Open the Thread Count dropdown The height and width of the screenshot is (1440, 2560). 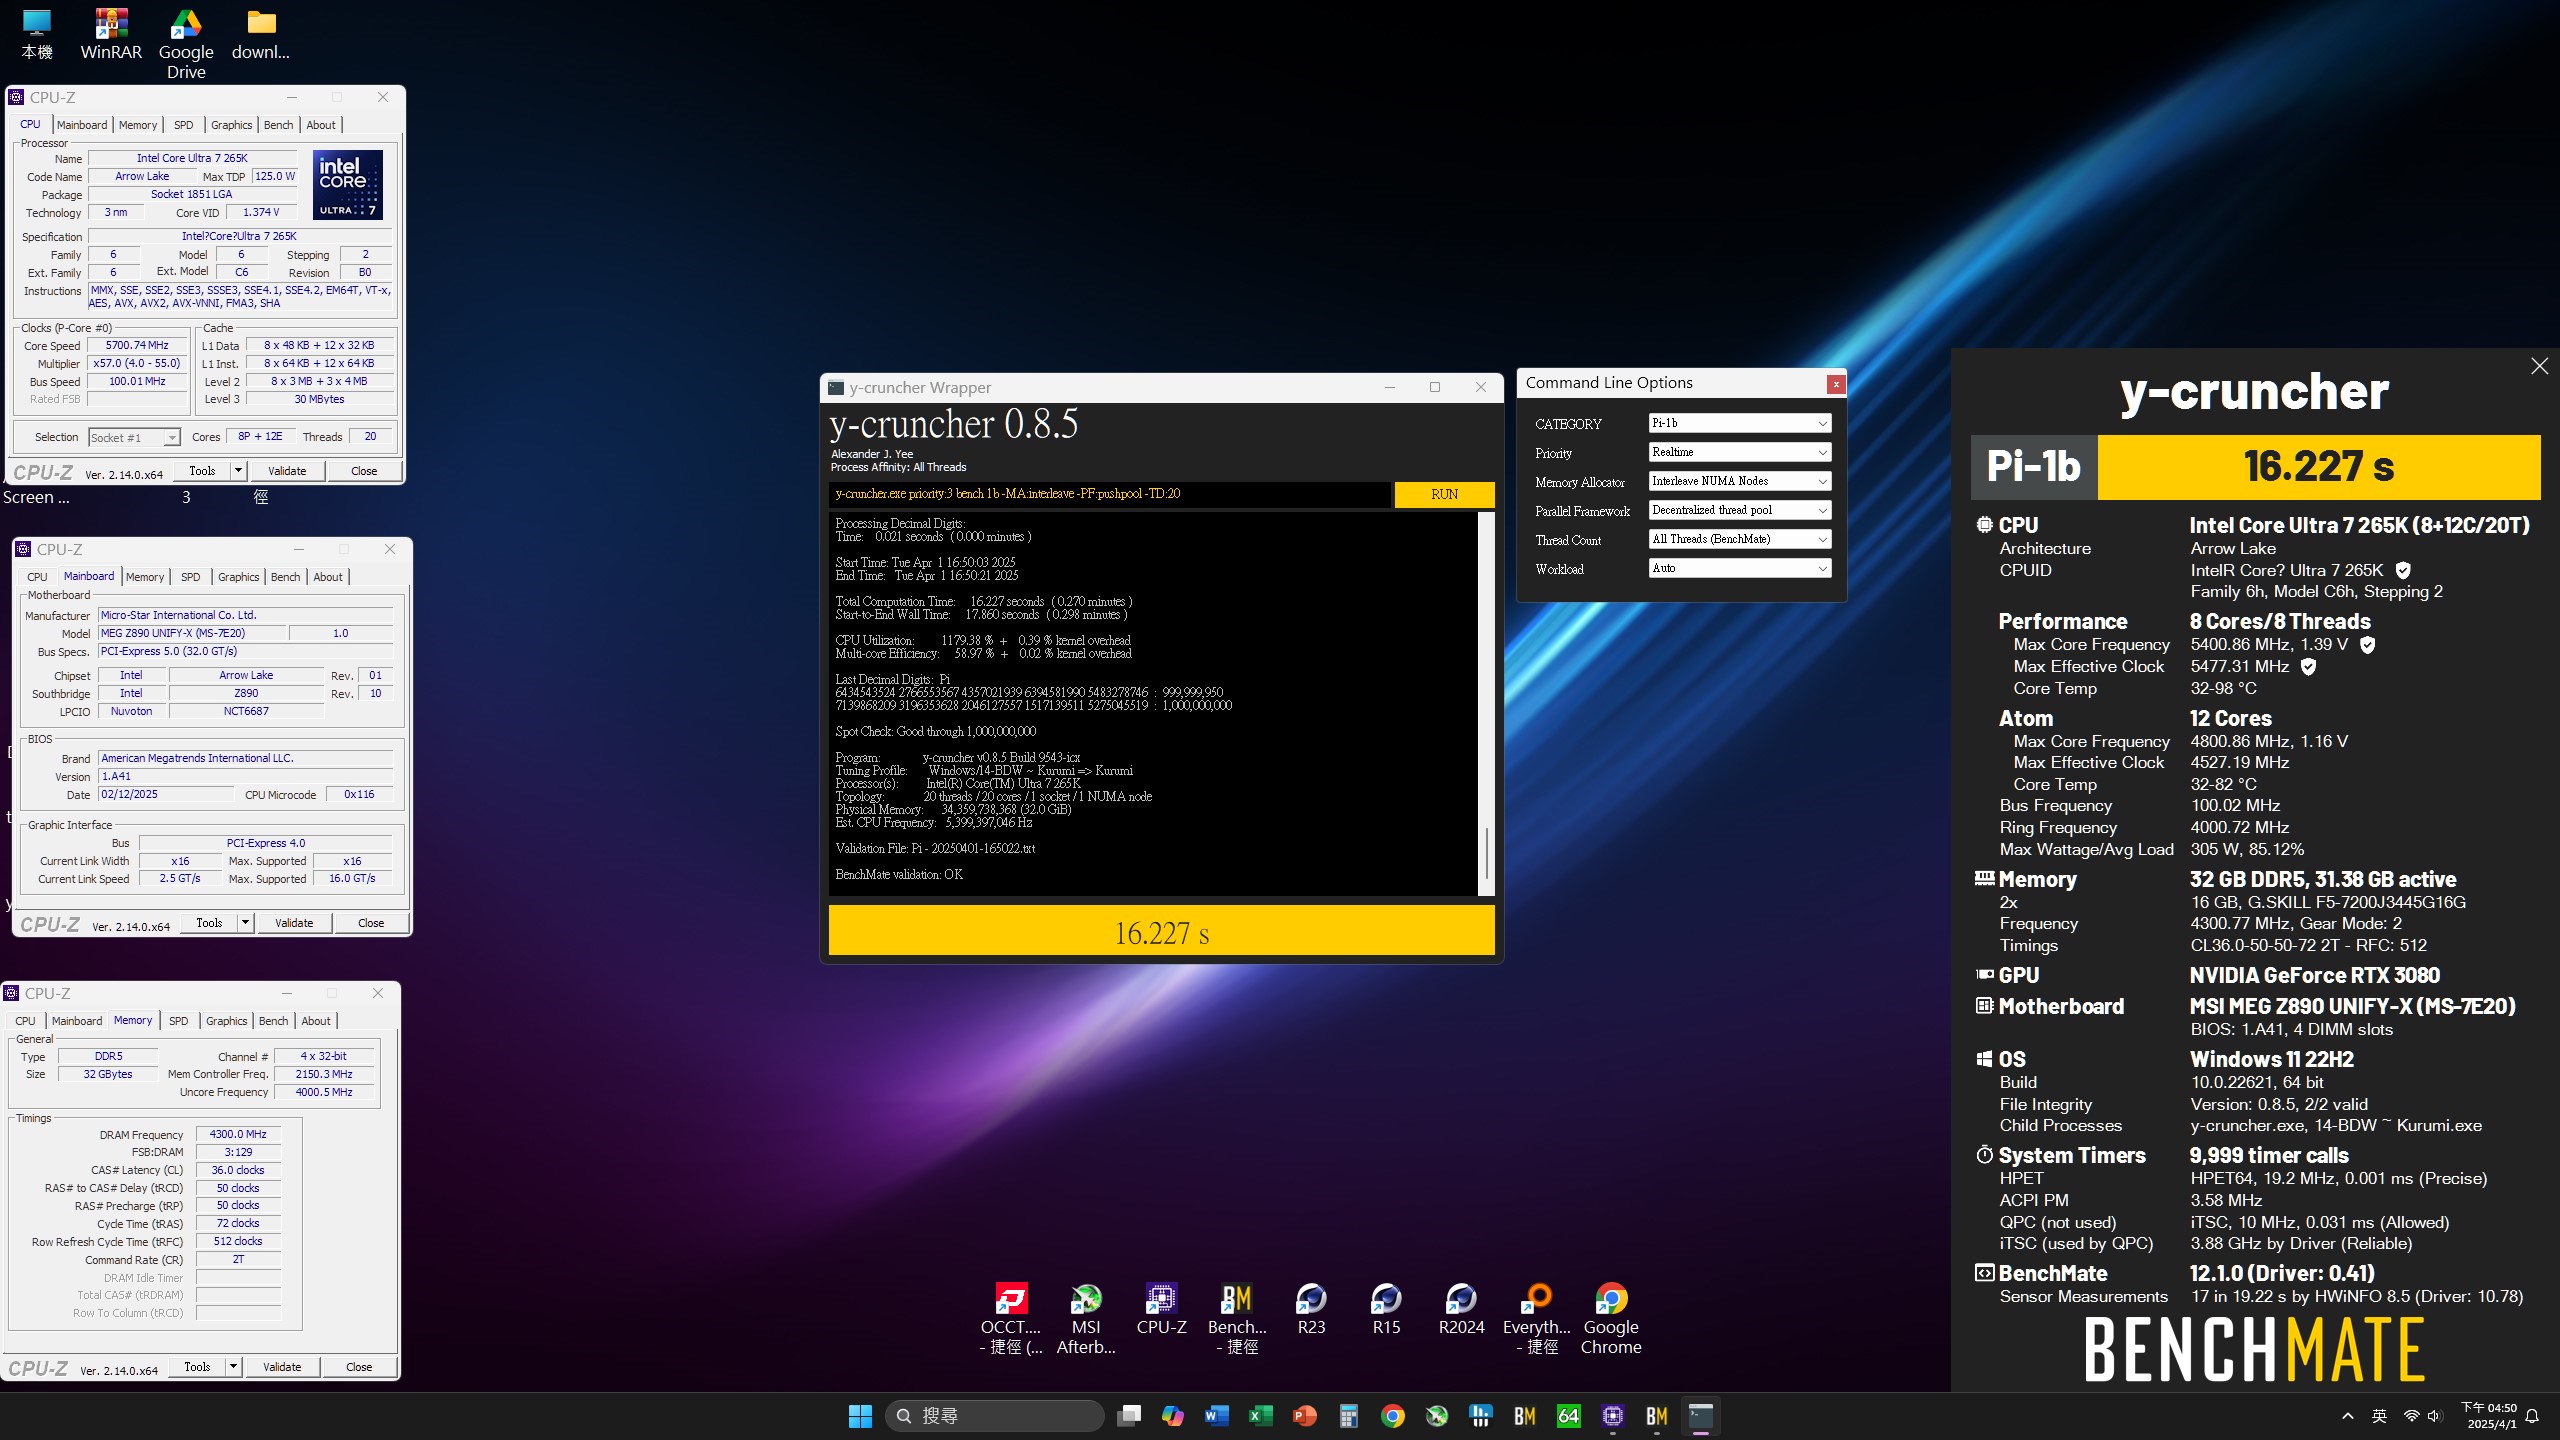click(x=1739, y=540)
